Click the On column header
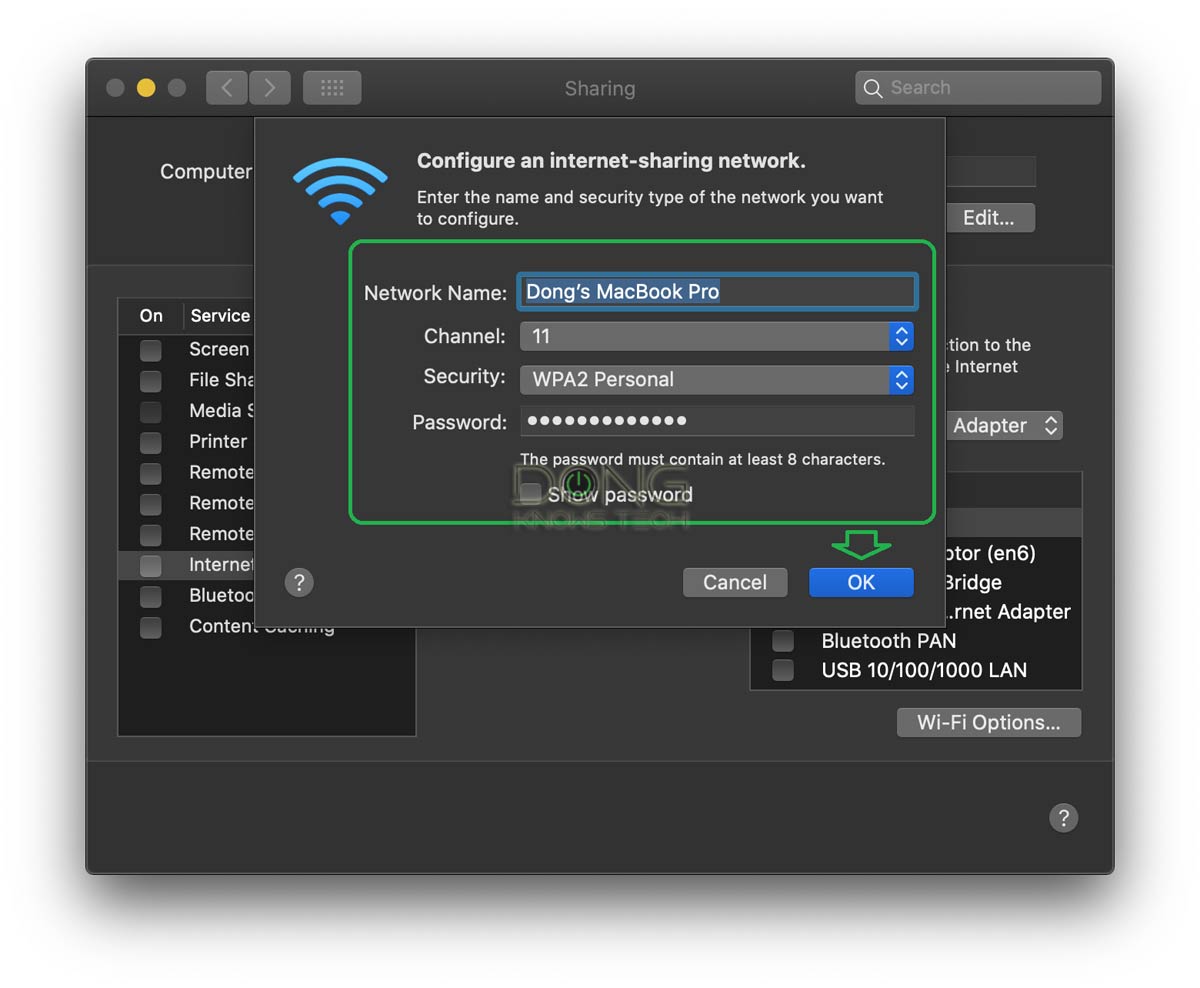This screenshot has height=988, width=1200. 151,316
